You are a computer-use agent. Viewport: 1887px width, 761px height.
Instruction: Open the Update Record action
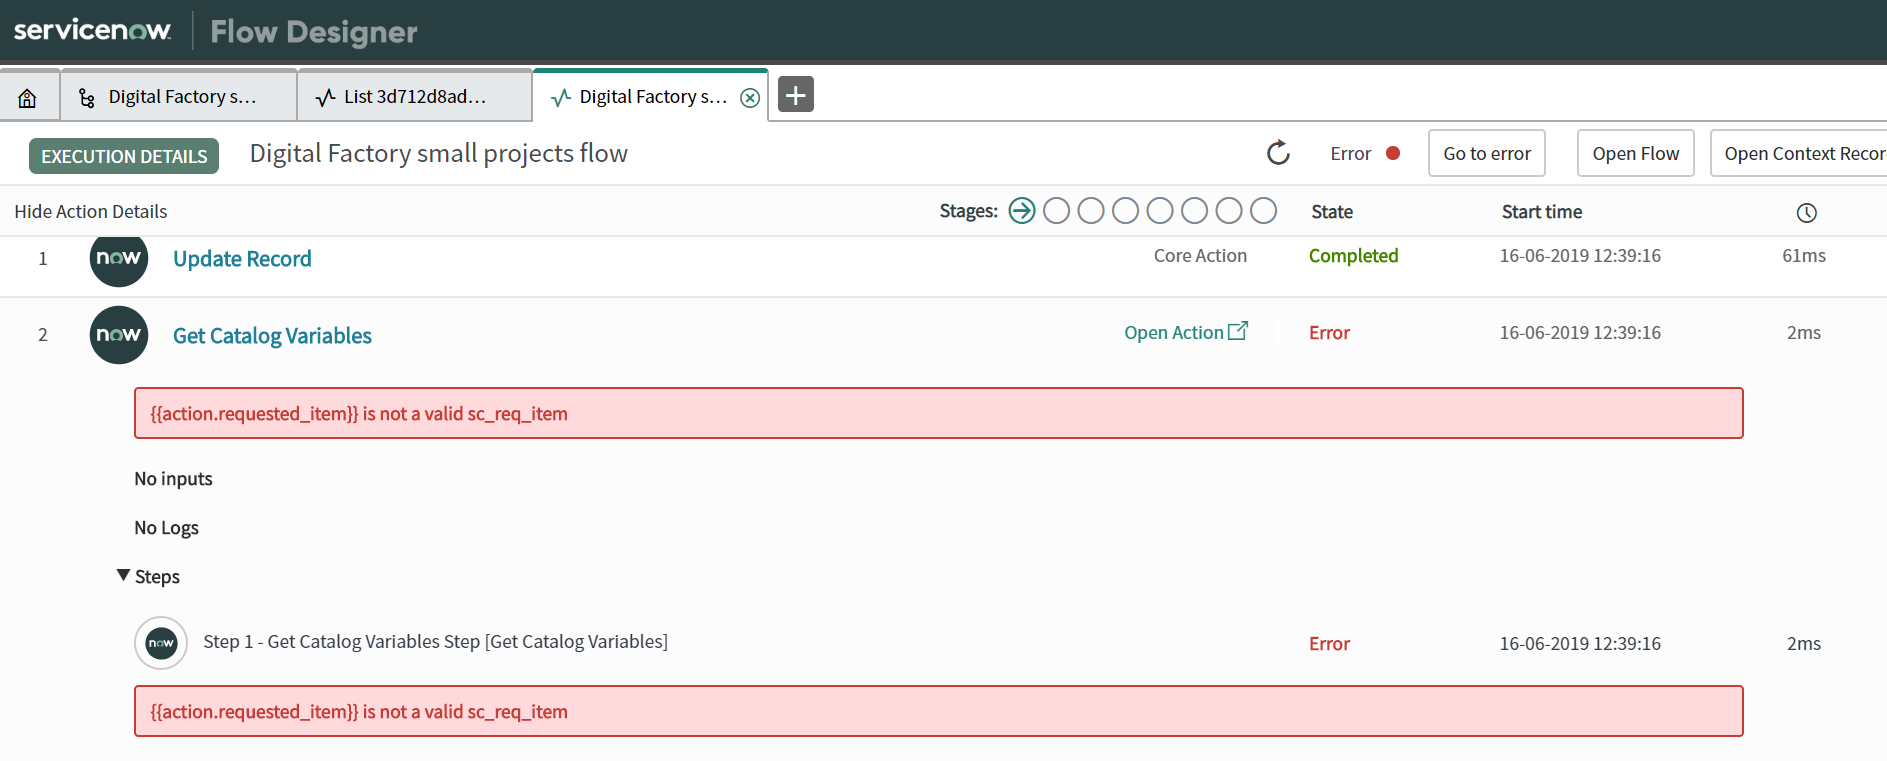[242, 259]
